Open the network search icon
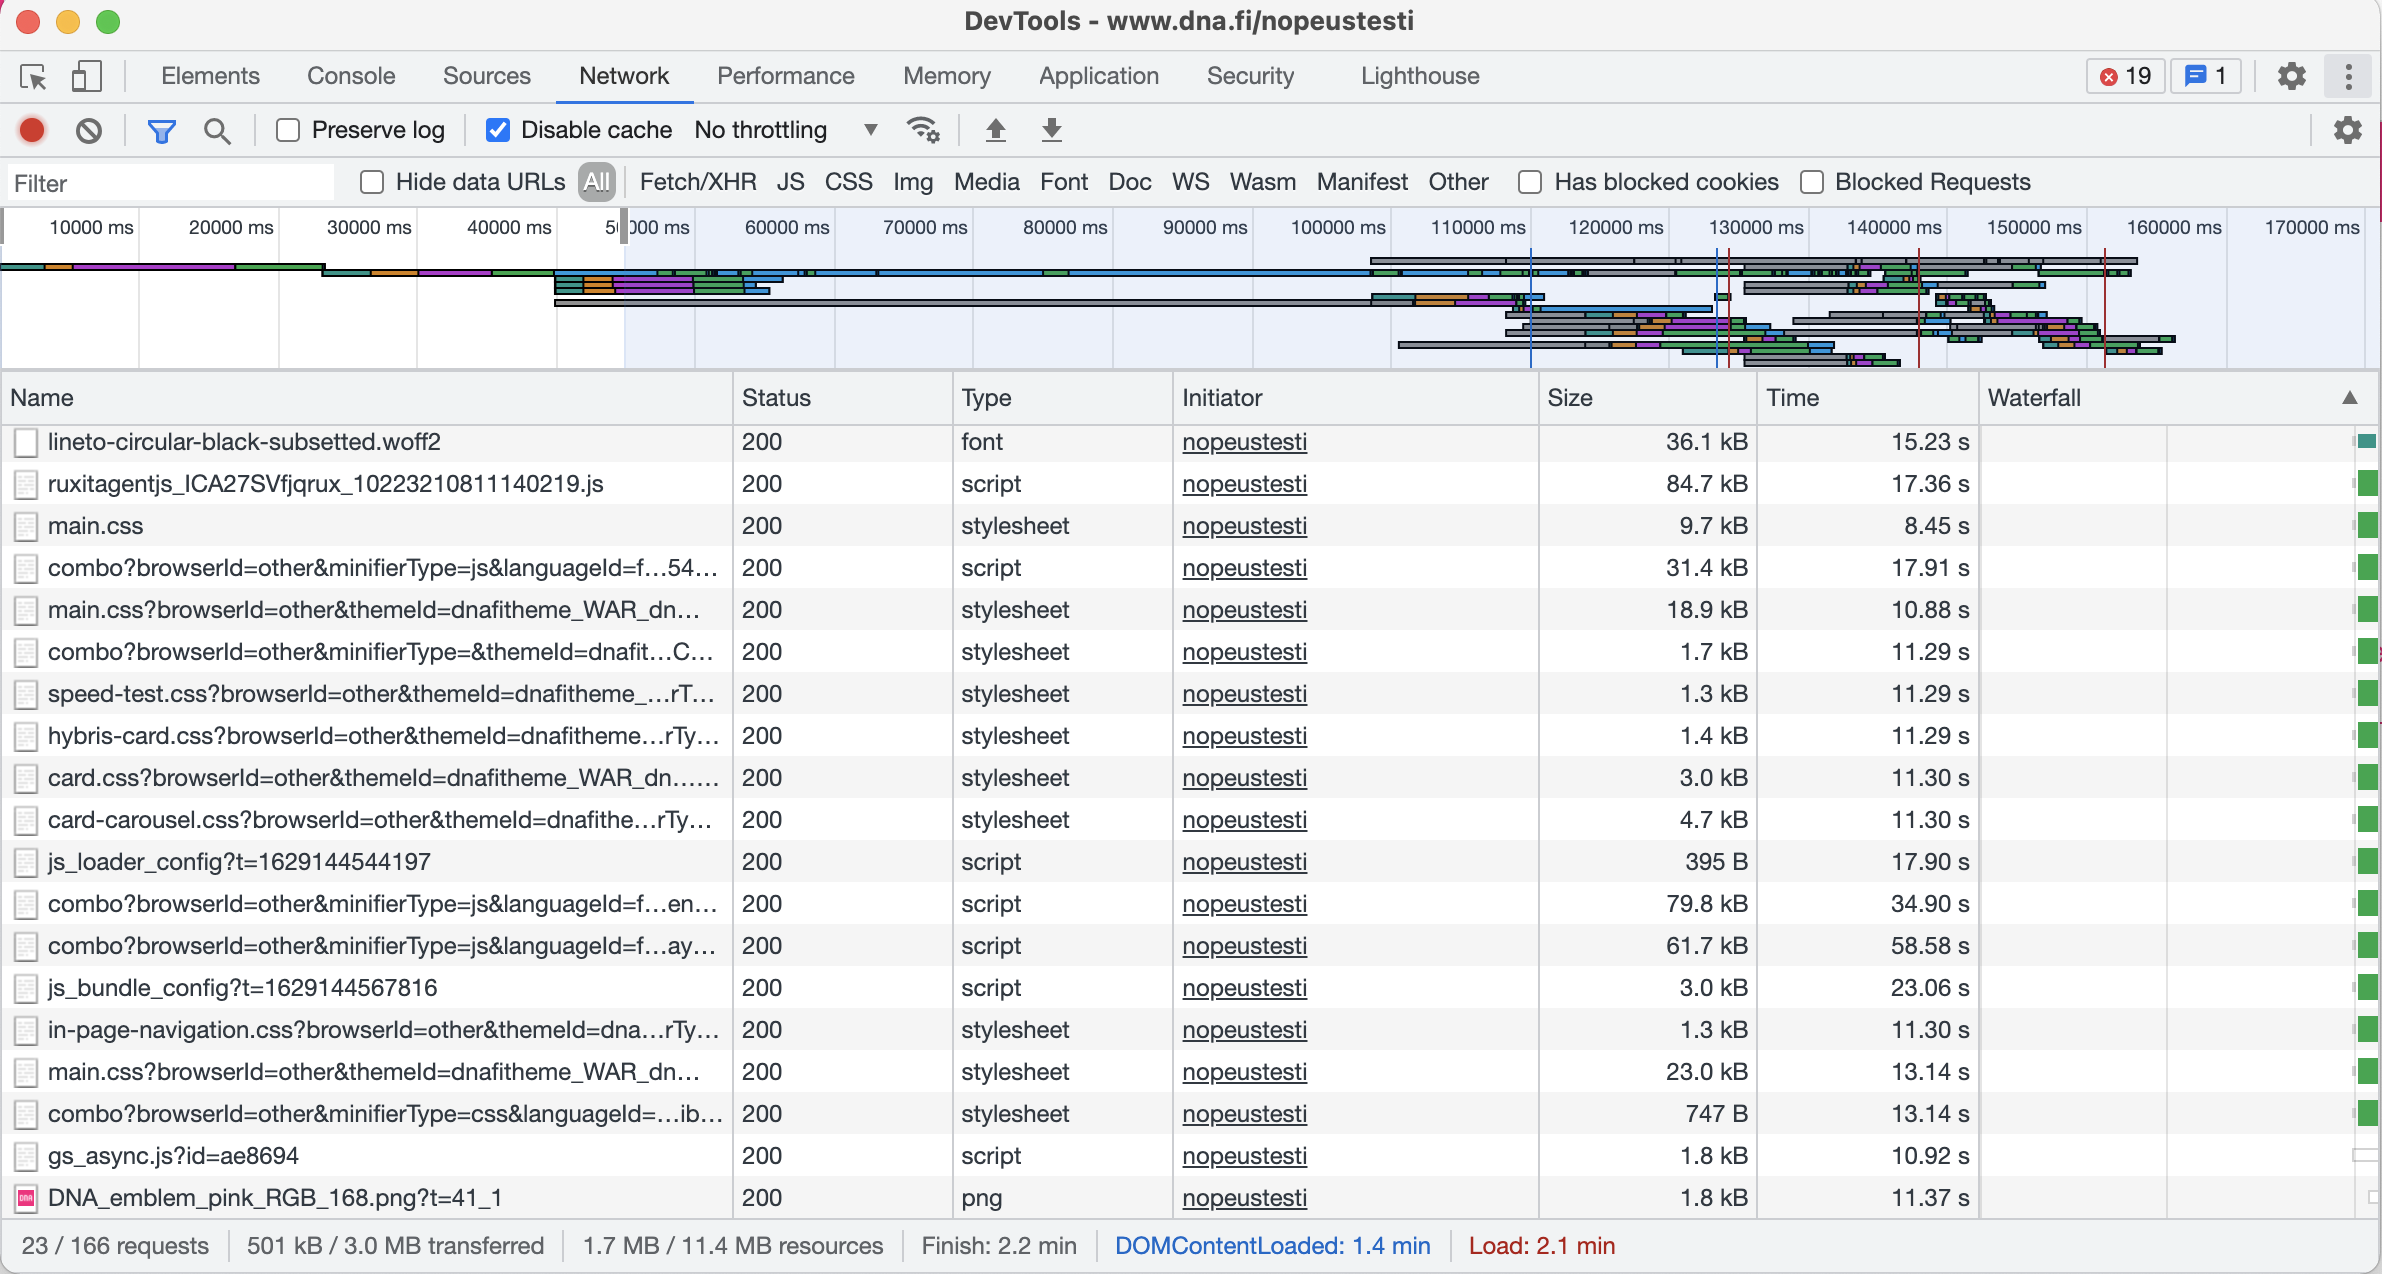The image size is (2382, 1274). (x=217, y=130)
